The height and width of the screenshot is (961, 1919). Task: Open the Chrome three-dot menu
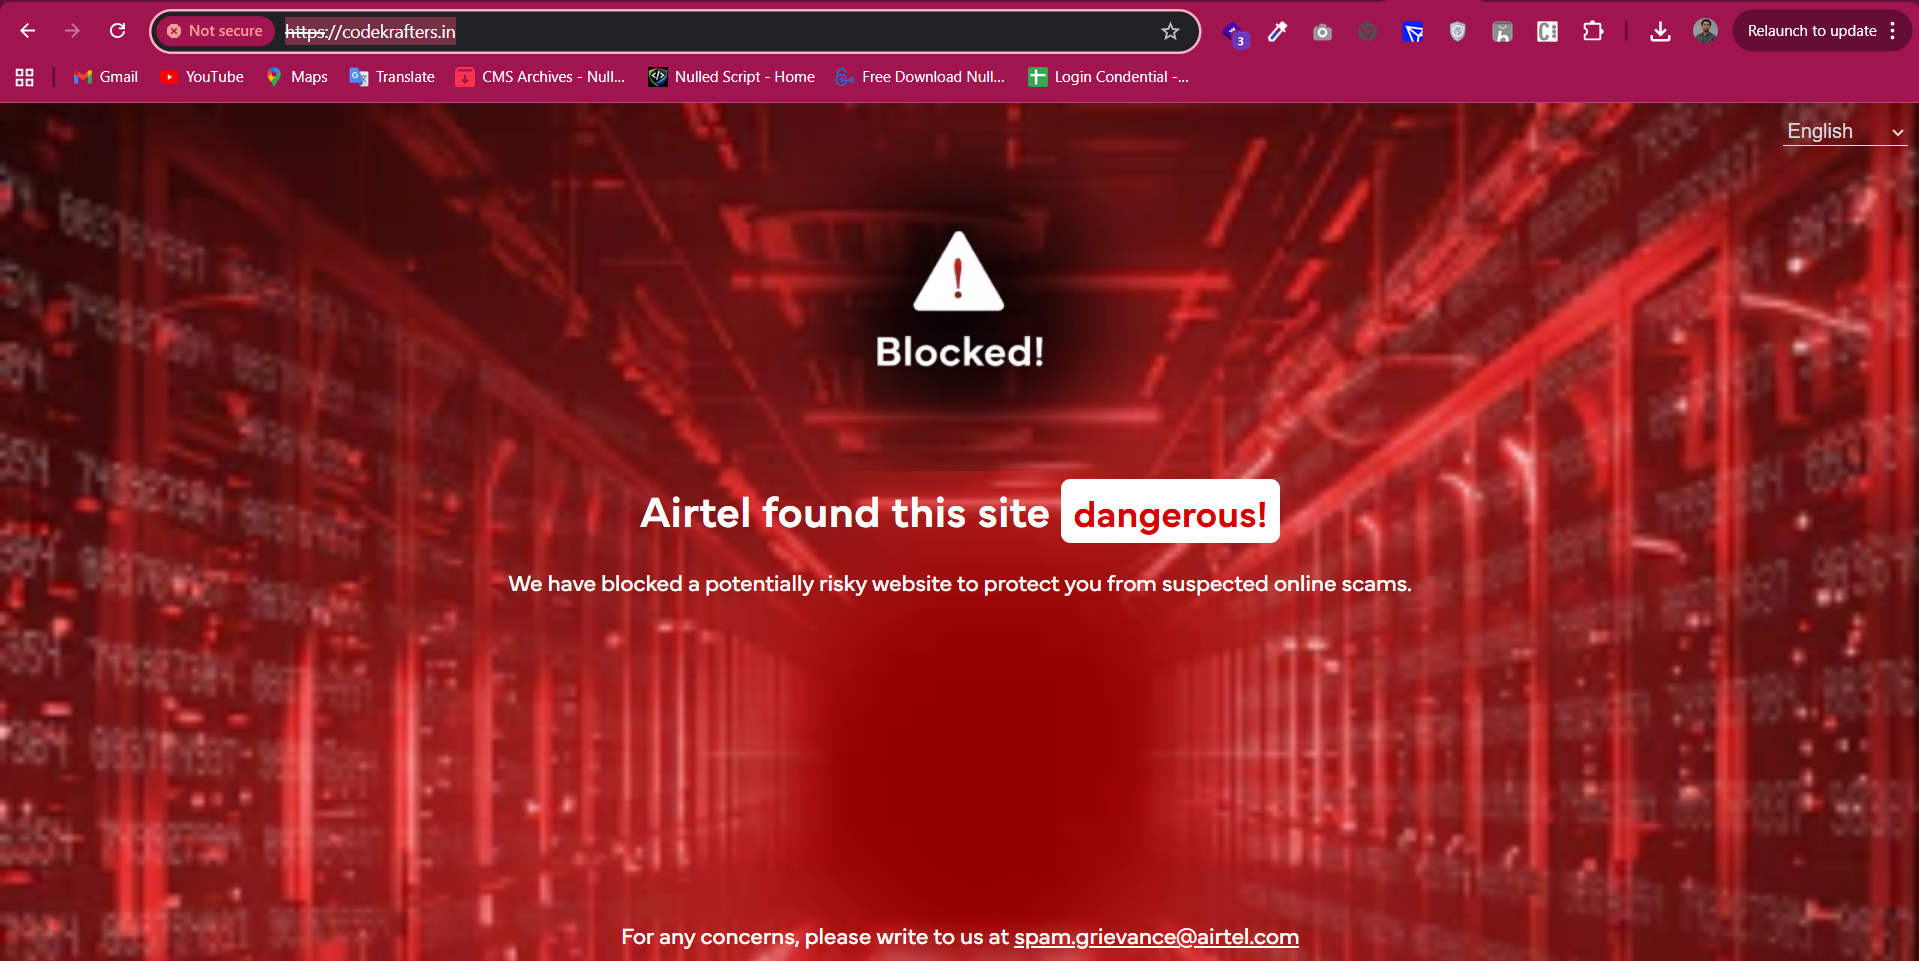1893,31
